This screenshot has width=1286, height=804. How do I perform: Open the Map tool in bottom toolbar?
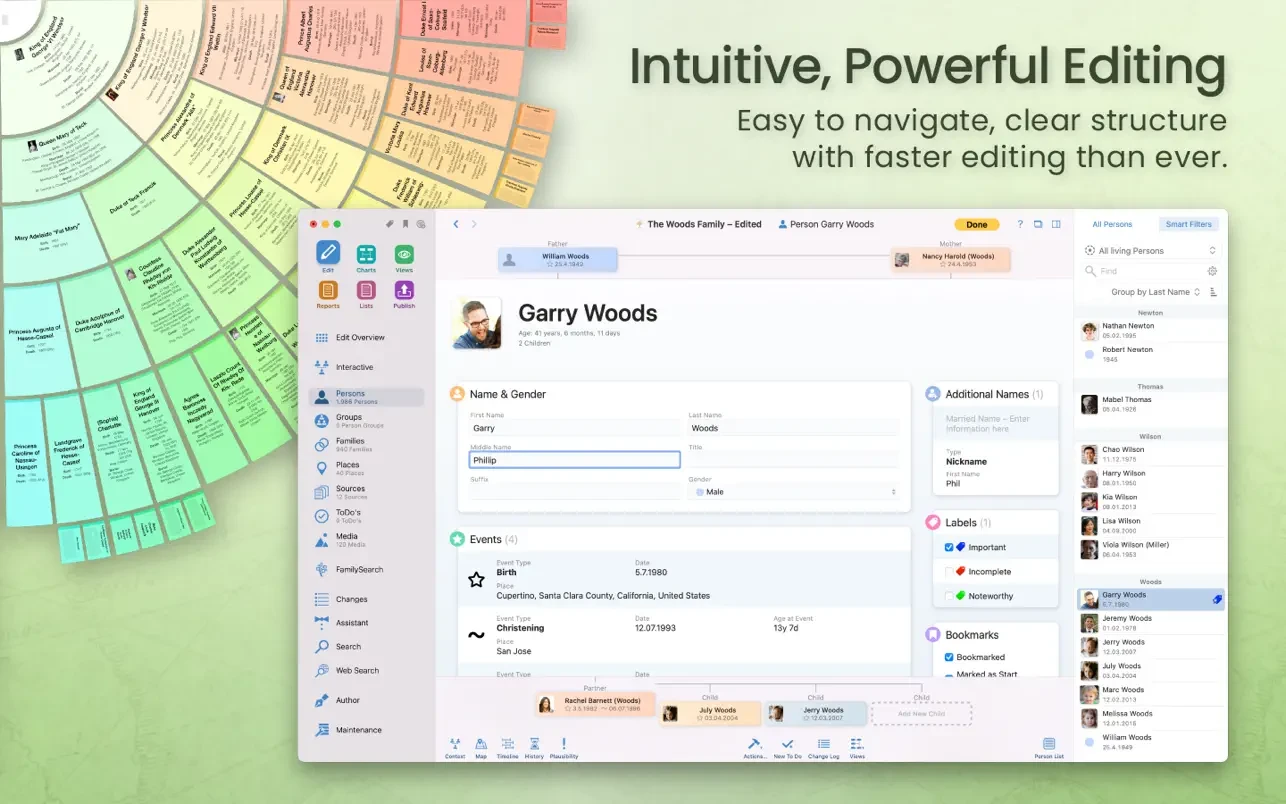tap(481, 744)
